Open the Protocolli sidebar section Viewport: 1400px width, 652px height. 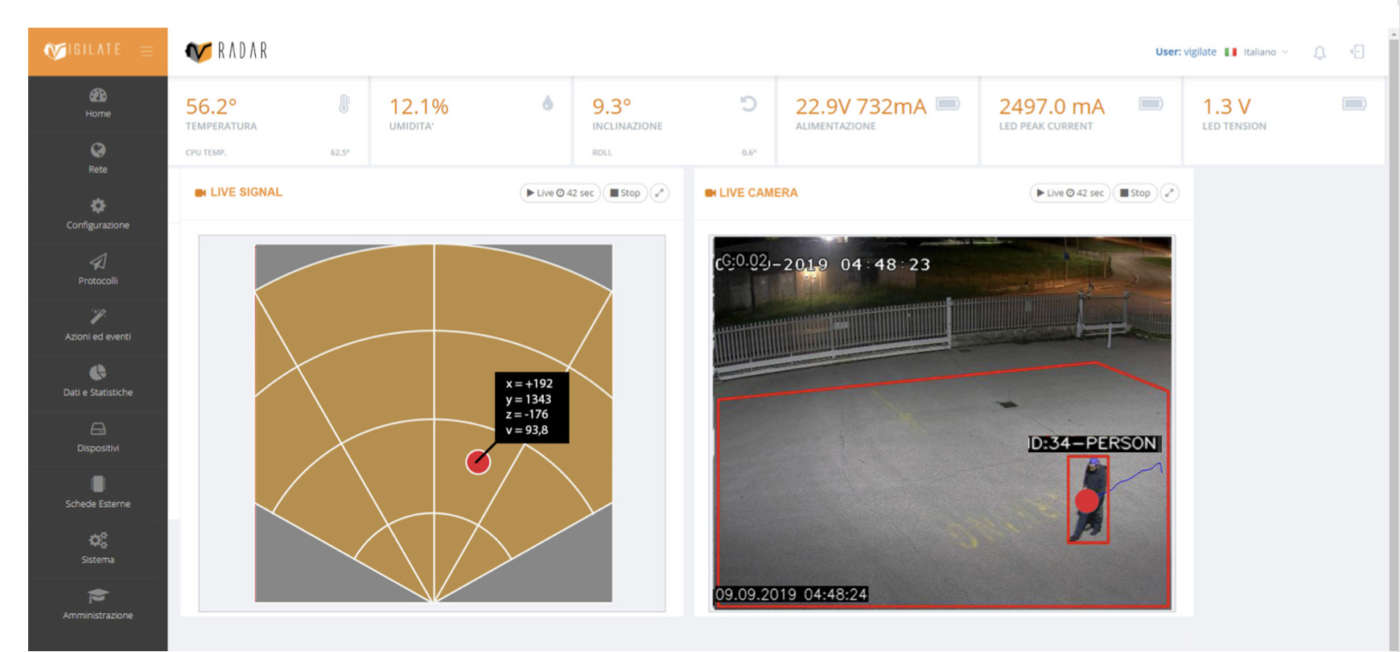coord(98,270)
